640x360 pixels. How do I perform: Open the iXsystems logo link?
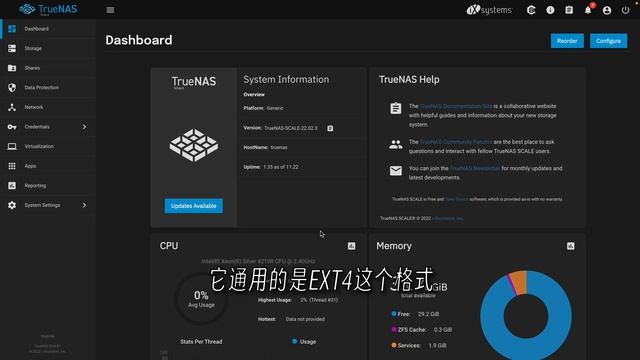(489, 10)
